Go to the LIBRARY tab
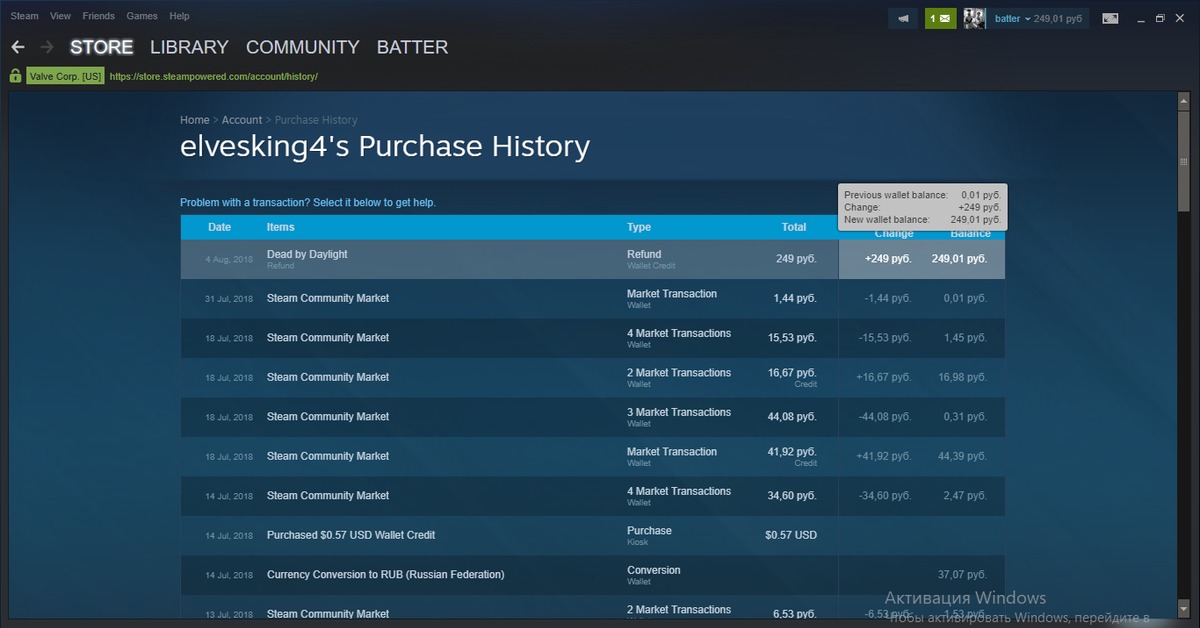This screenshot has width=1200, height=628. (x=189, y=47)
